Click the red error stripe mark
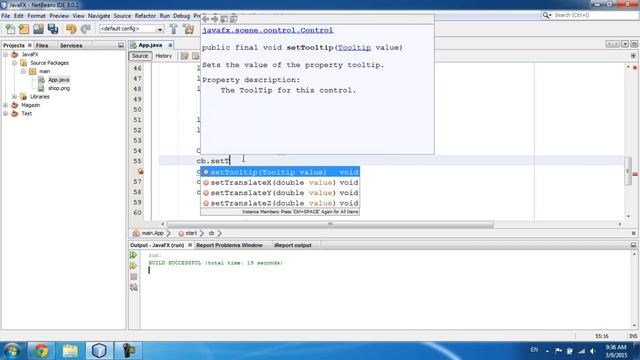This screenshot has height=360, width=640. (x=635, y=174)
